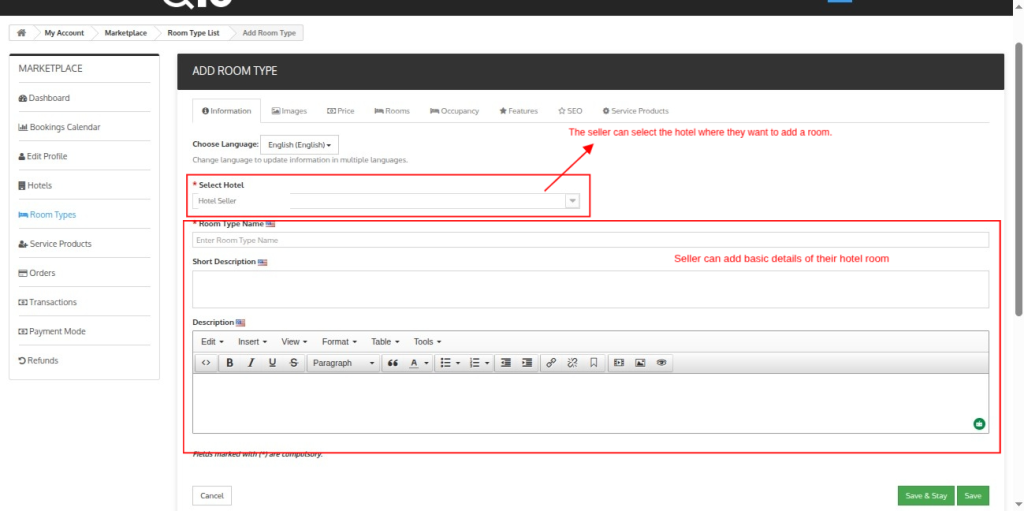Click the increase indent icon

(526, 363)
